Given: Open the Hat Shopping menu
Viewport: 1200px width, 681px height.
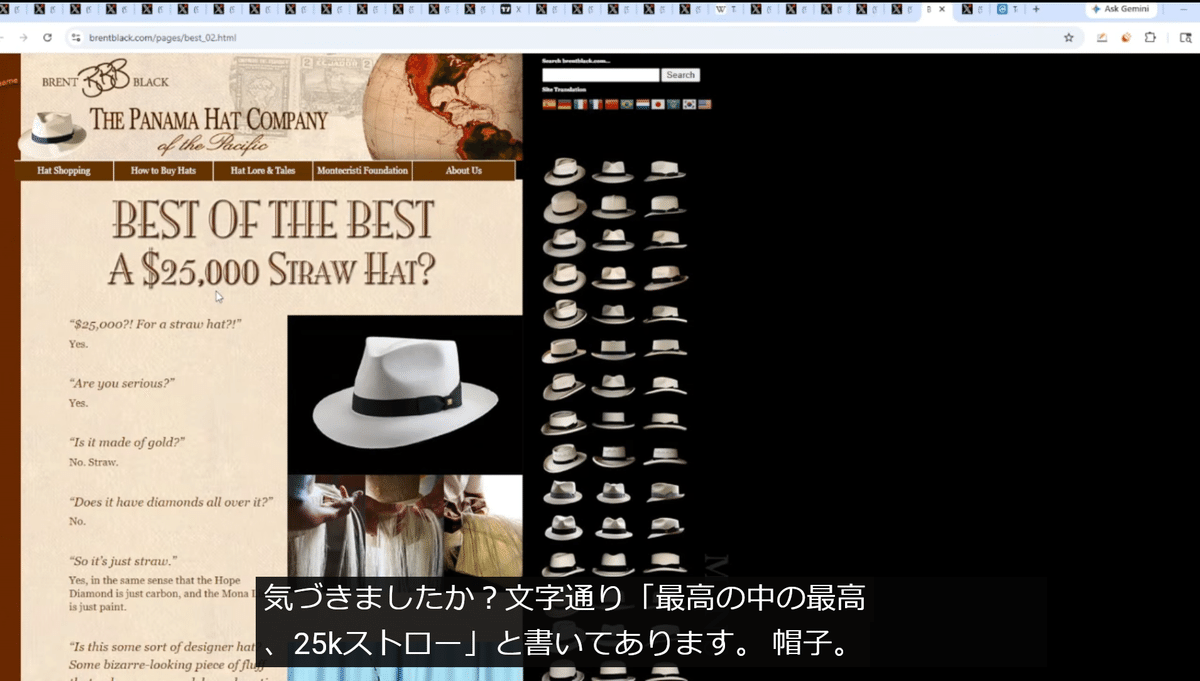Looking at the screenshot, I should tap(64, 171).
